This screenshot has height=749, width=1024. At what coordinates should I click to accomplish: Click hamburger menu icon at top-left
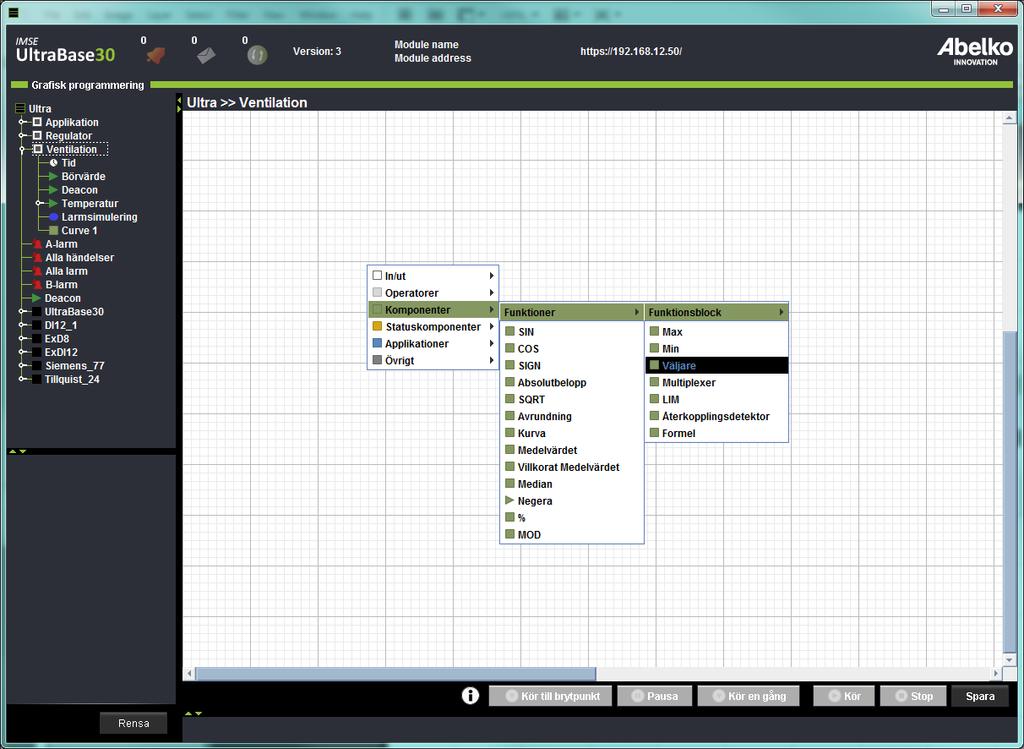point(12,12)
